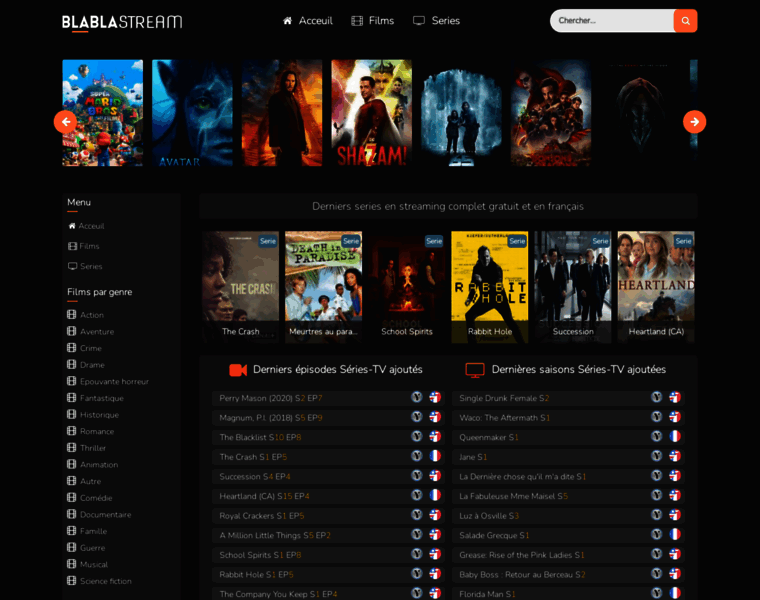Screen dimensions: 760x600
Task: Click the film icon beside Fantastique genre
Action: pos(72,397)
